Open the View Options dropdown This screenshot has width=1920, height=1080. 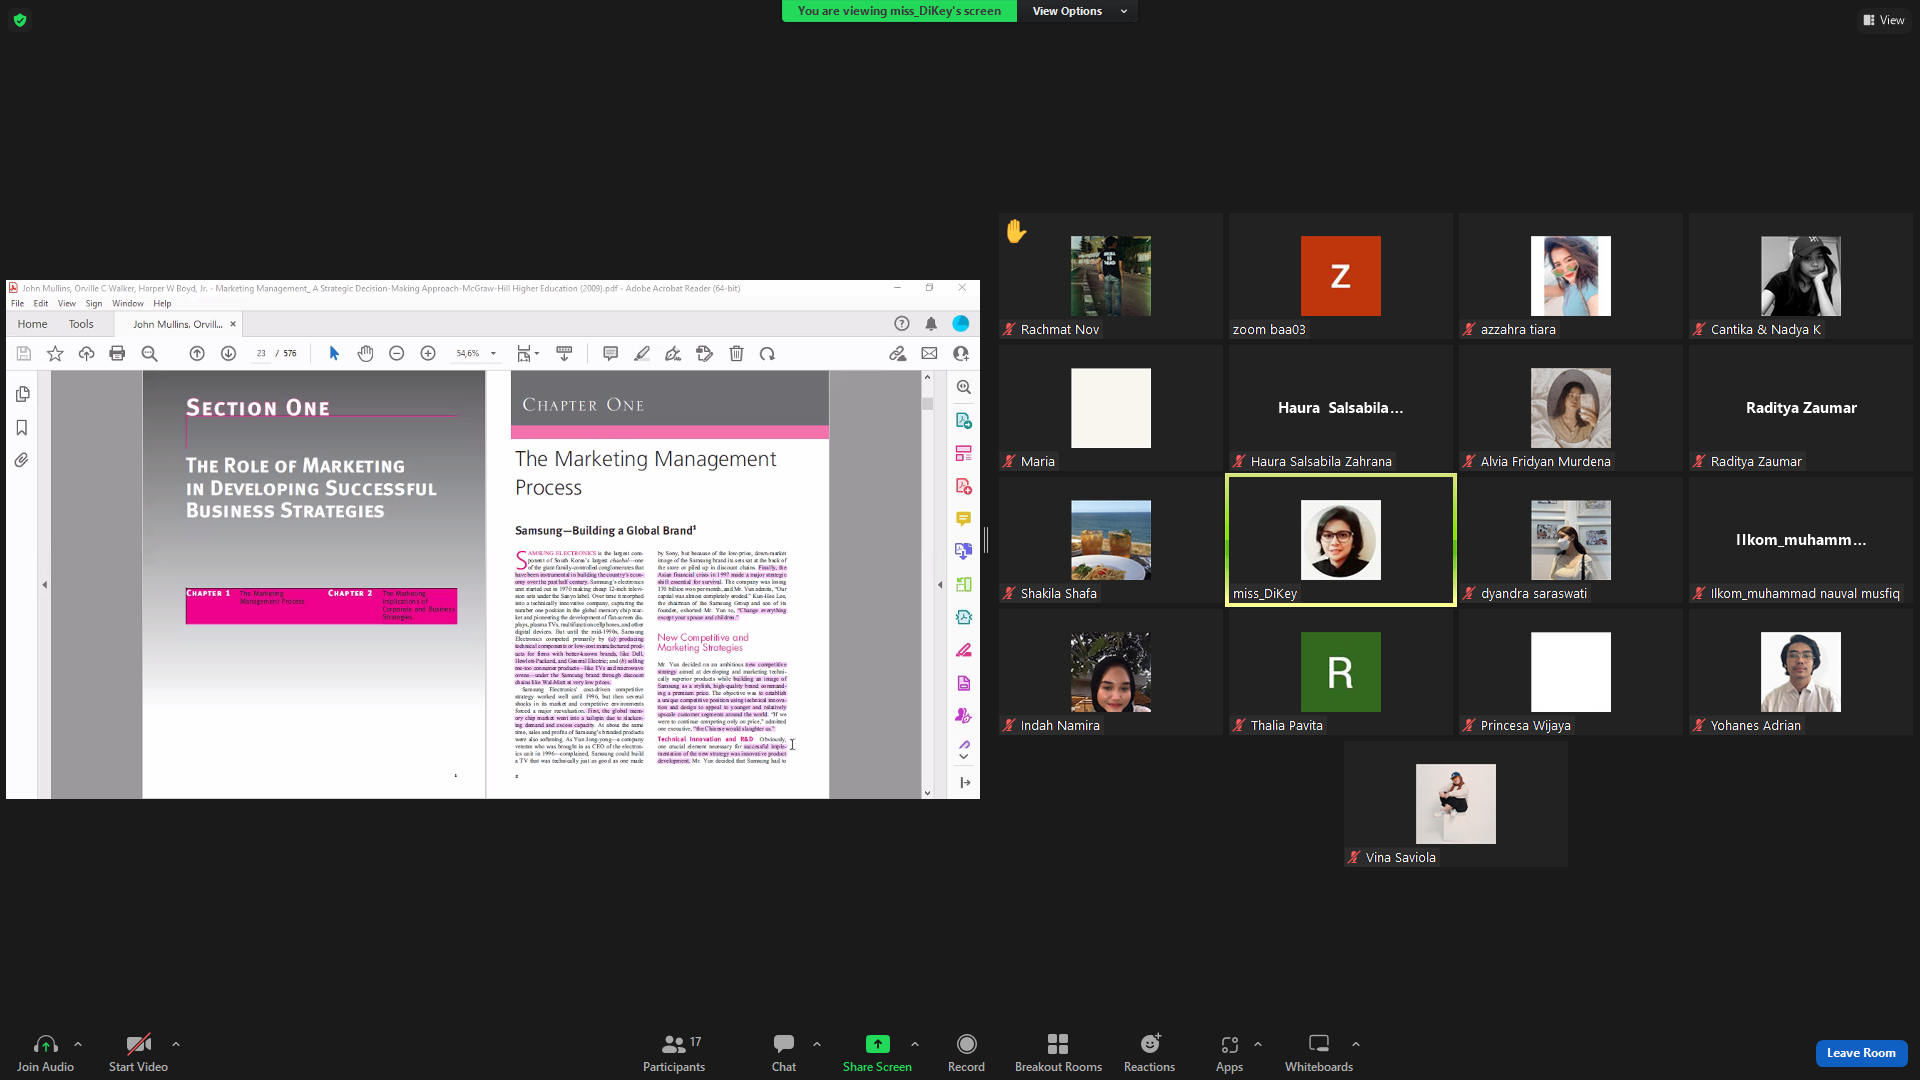tap(1078, 11)
